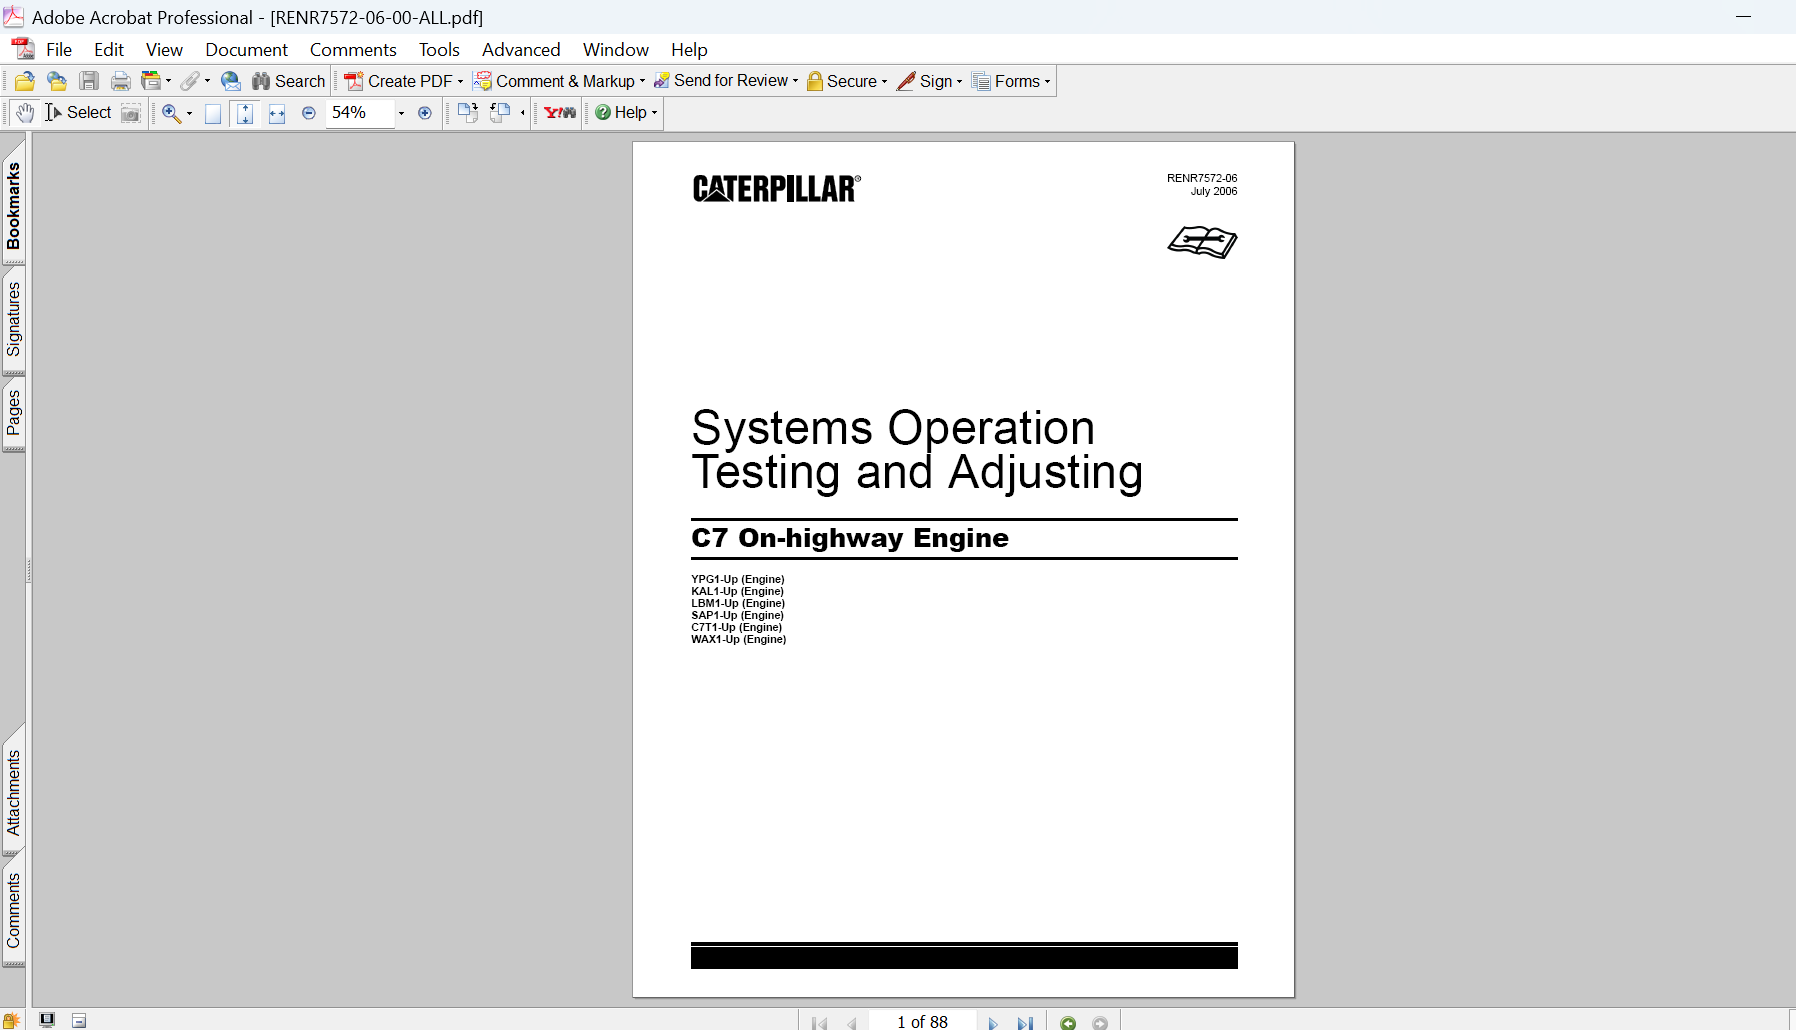The height and width of the screenshot is (1030, 1796).
Task: Go to first page button
Action: pyautogui.click(x=820, y=1023)
